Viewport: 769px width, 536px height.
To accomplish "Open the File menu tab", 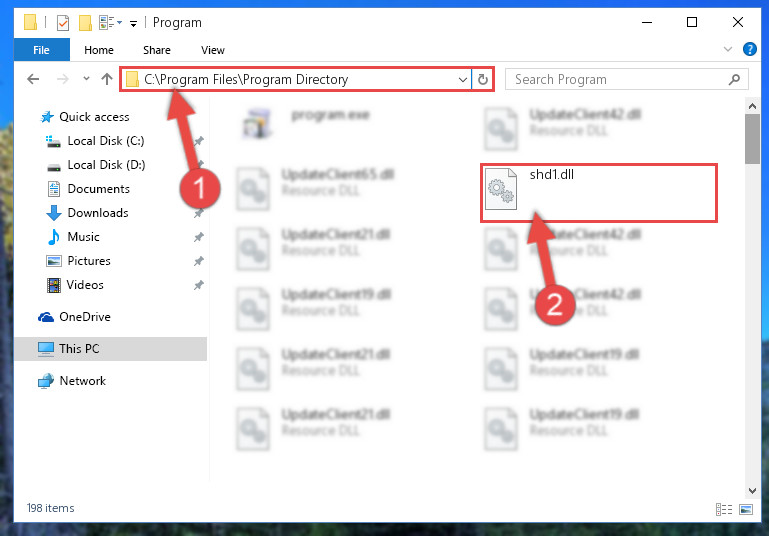I will click(x=41, y=50).
